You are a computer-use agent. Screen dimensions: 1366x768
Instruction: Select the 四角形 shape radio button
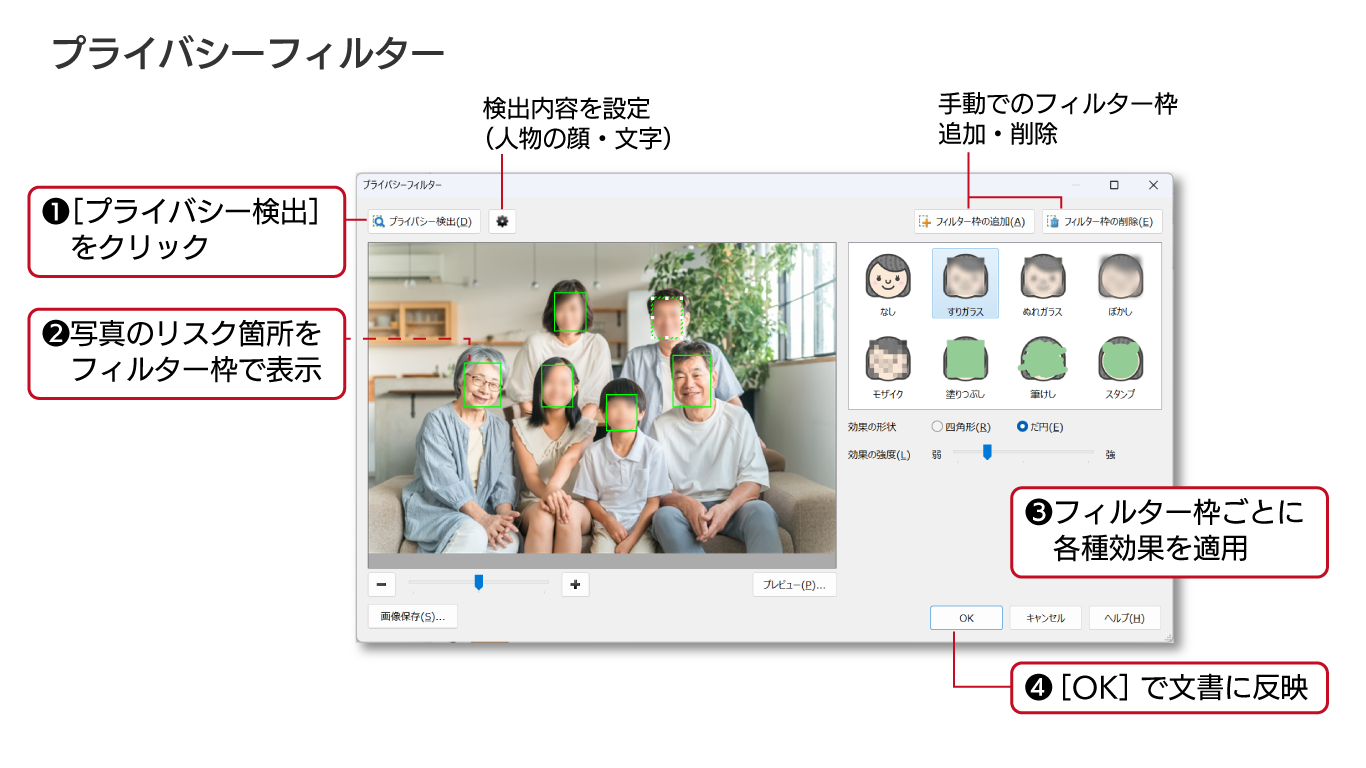[937, 427]
